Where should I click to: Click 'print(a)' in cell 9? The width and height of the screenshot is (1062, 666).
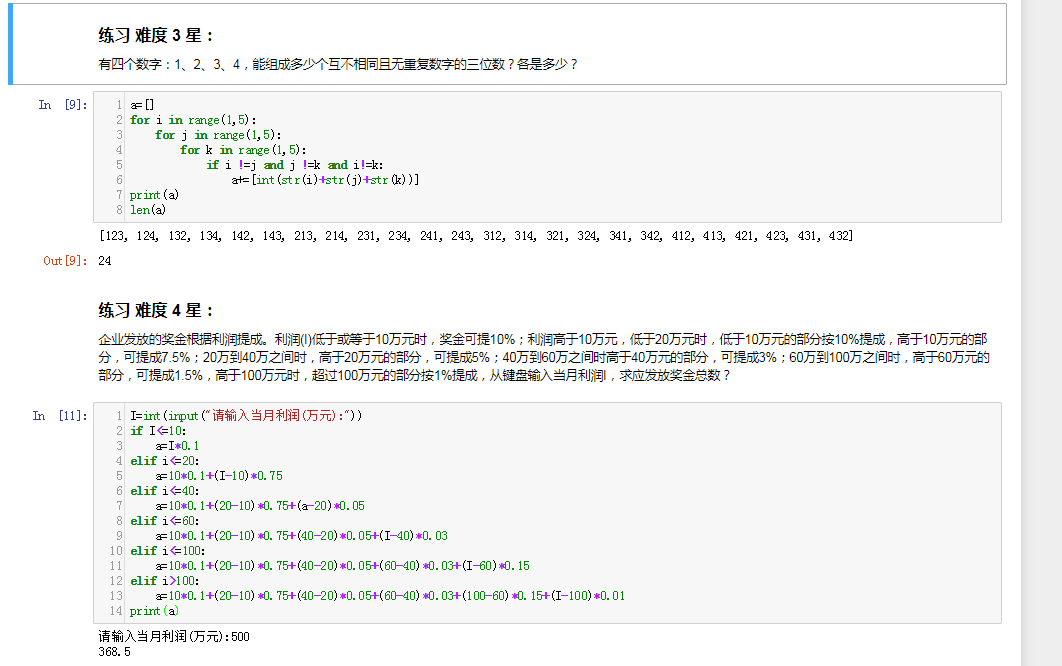154,194
